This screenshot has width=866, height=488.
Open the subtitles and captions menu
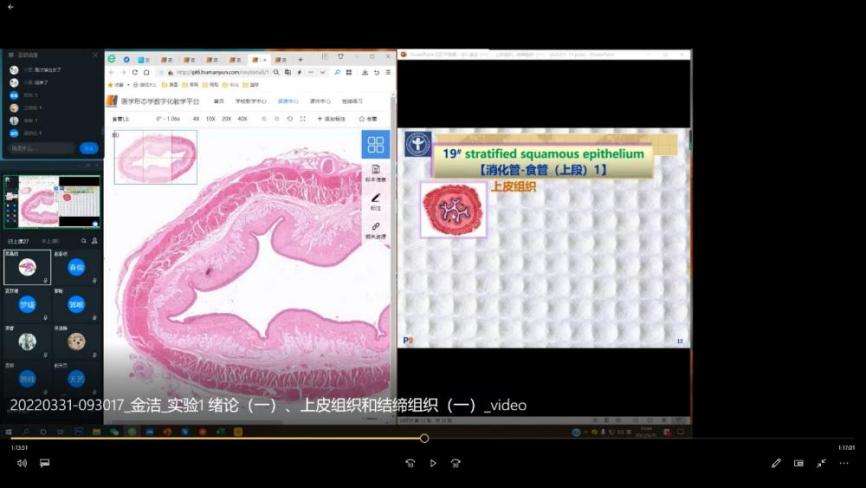tap(45, 463)
